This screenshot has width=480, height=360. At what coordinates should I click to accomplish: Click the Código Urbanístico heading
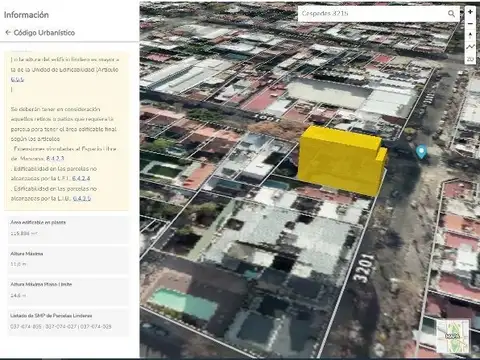pos(44,33)
